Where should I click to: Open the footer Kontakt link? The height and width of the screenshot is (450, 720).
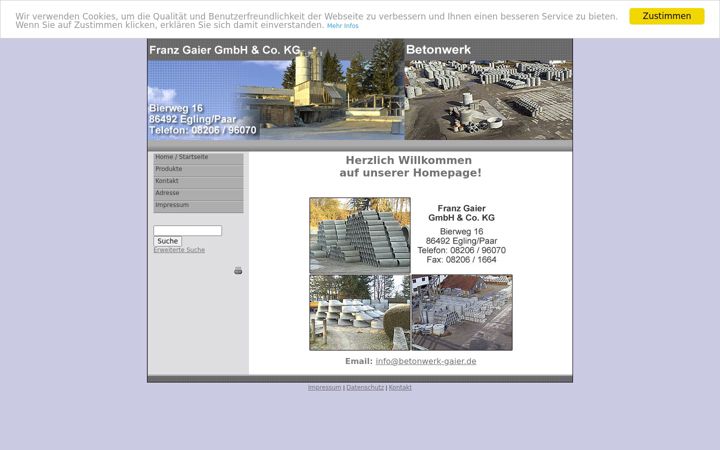[400, 388]
